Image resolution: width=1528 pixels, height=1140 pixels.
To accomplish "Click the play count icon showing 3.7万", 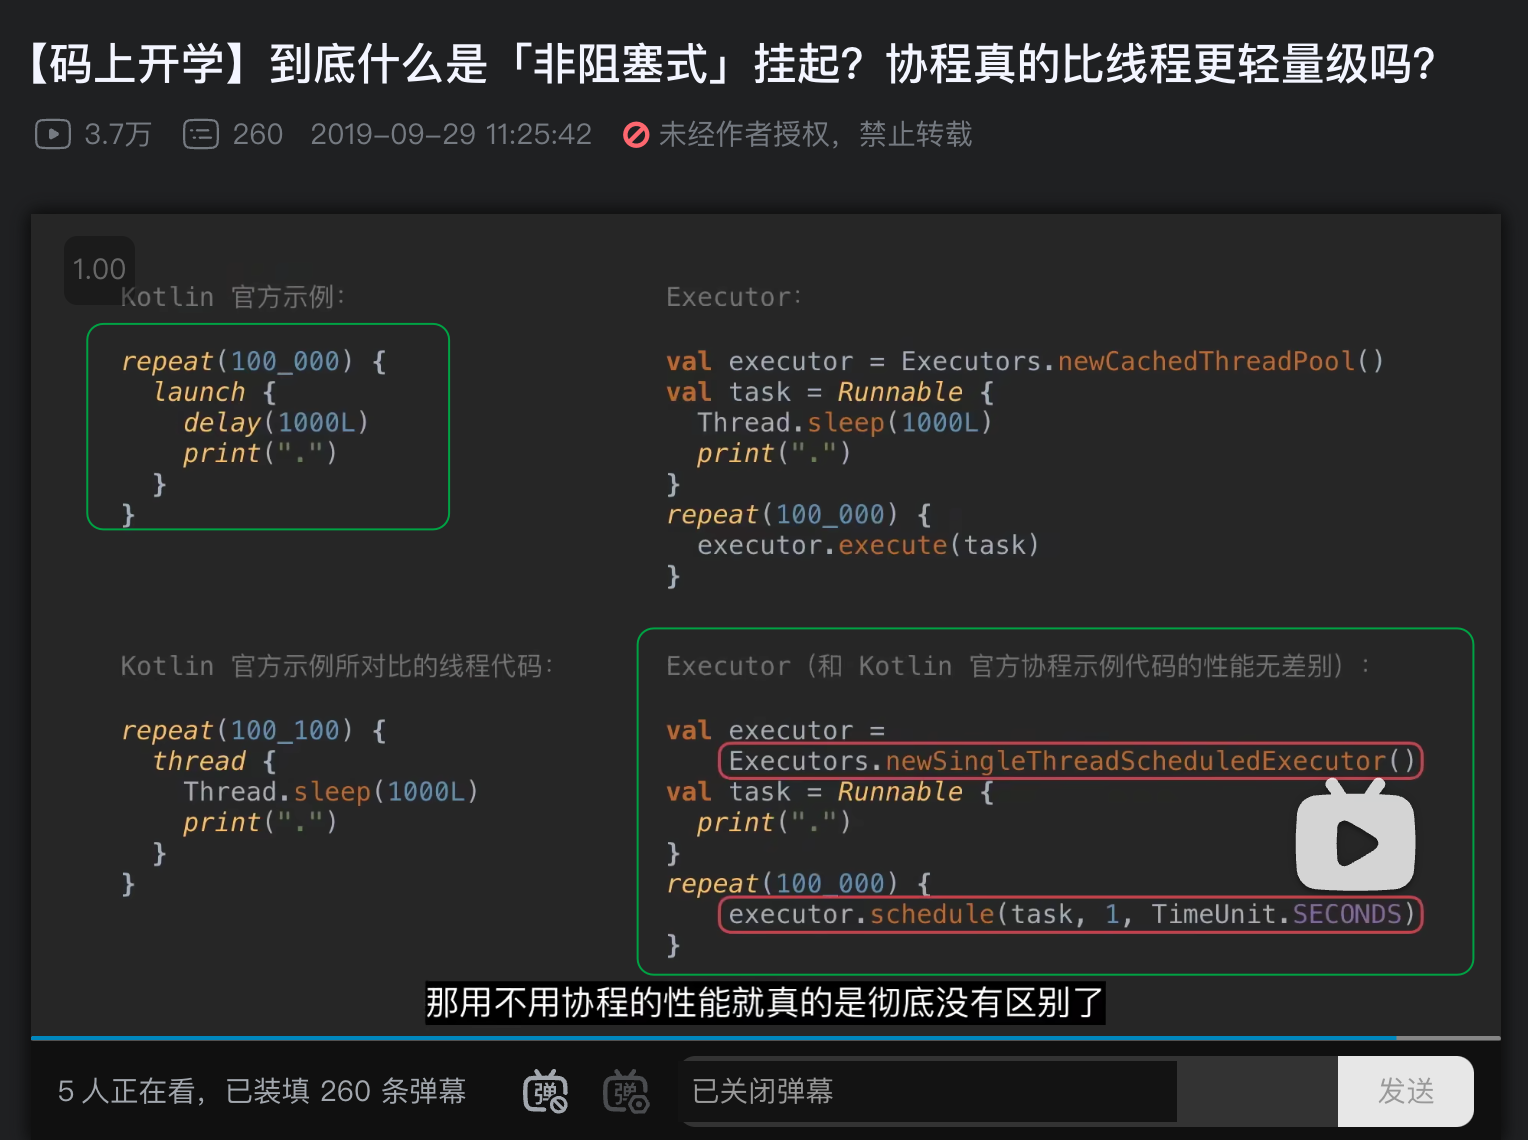I will coord(52,134).
